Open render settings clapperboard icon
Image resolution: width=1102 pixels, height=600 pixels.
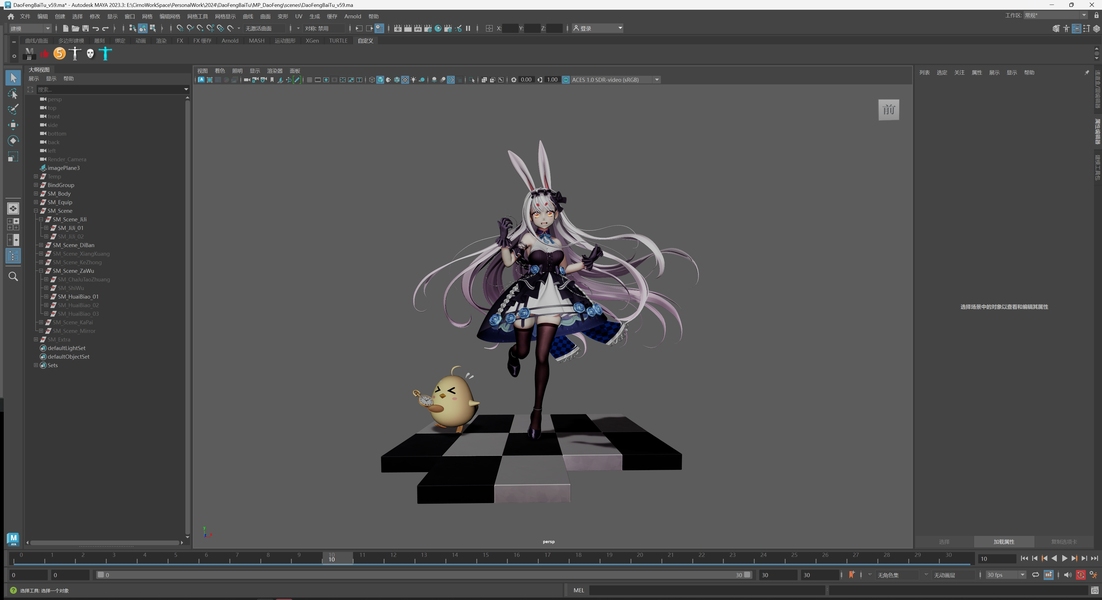(427, 28)
